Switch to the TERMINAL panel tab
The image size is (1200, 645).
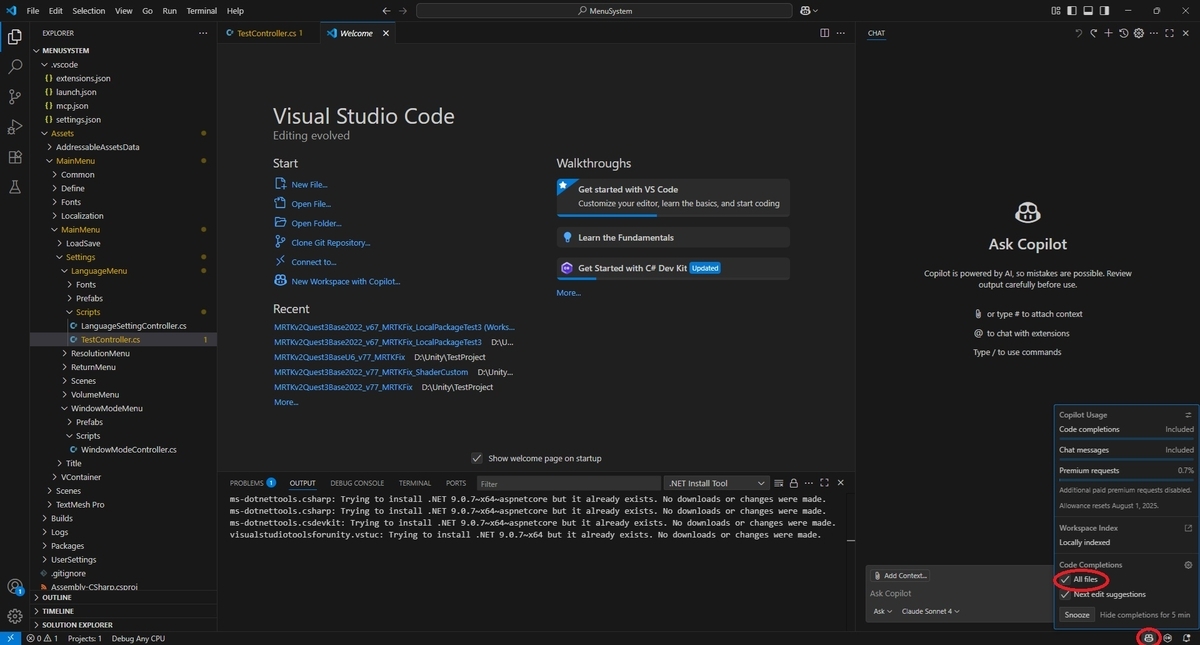point(415,483)
